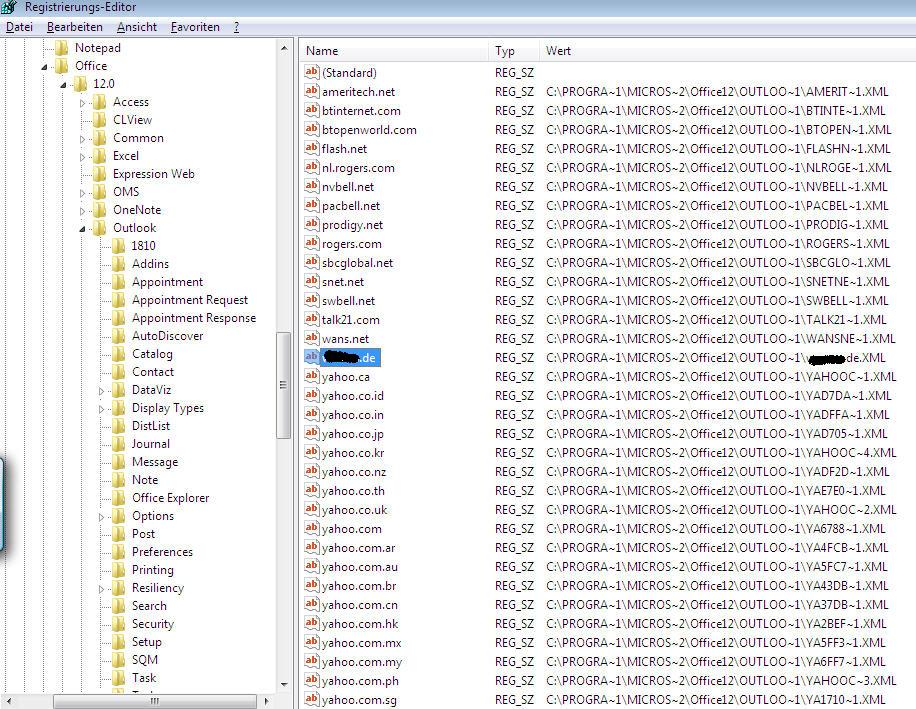Collapse the Office tree node
Viewport: 916px width, 709px height.
44,67
